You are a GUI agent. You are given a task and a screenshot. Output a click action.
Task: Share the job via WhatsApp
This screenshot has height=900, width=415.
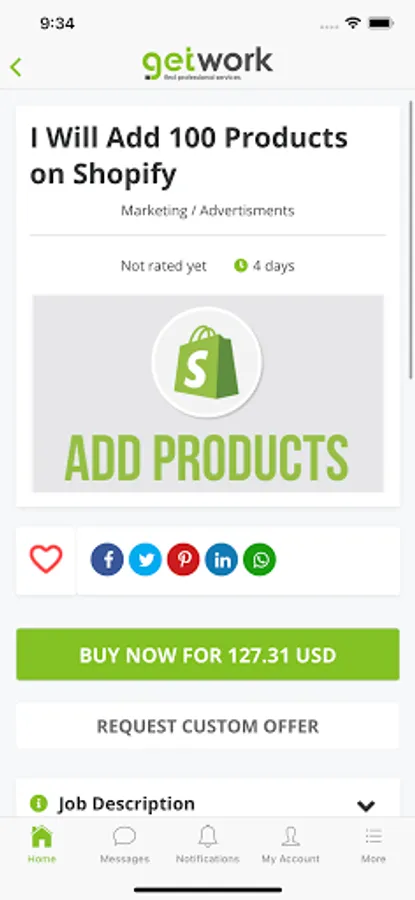pos(259,560)
